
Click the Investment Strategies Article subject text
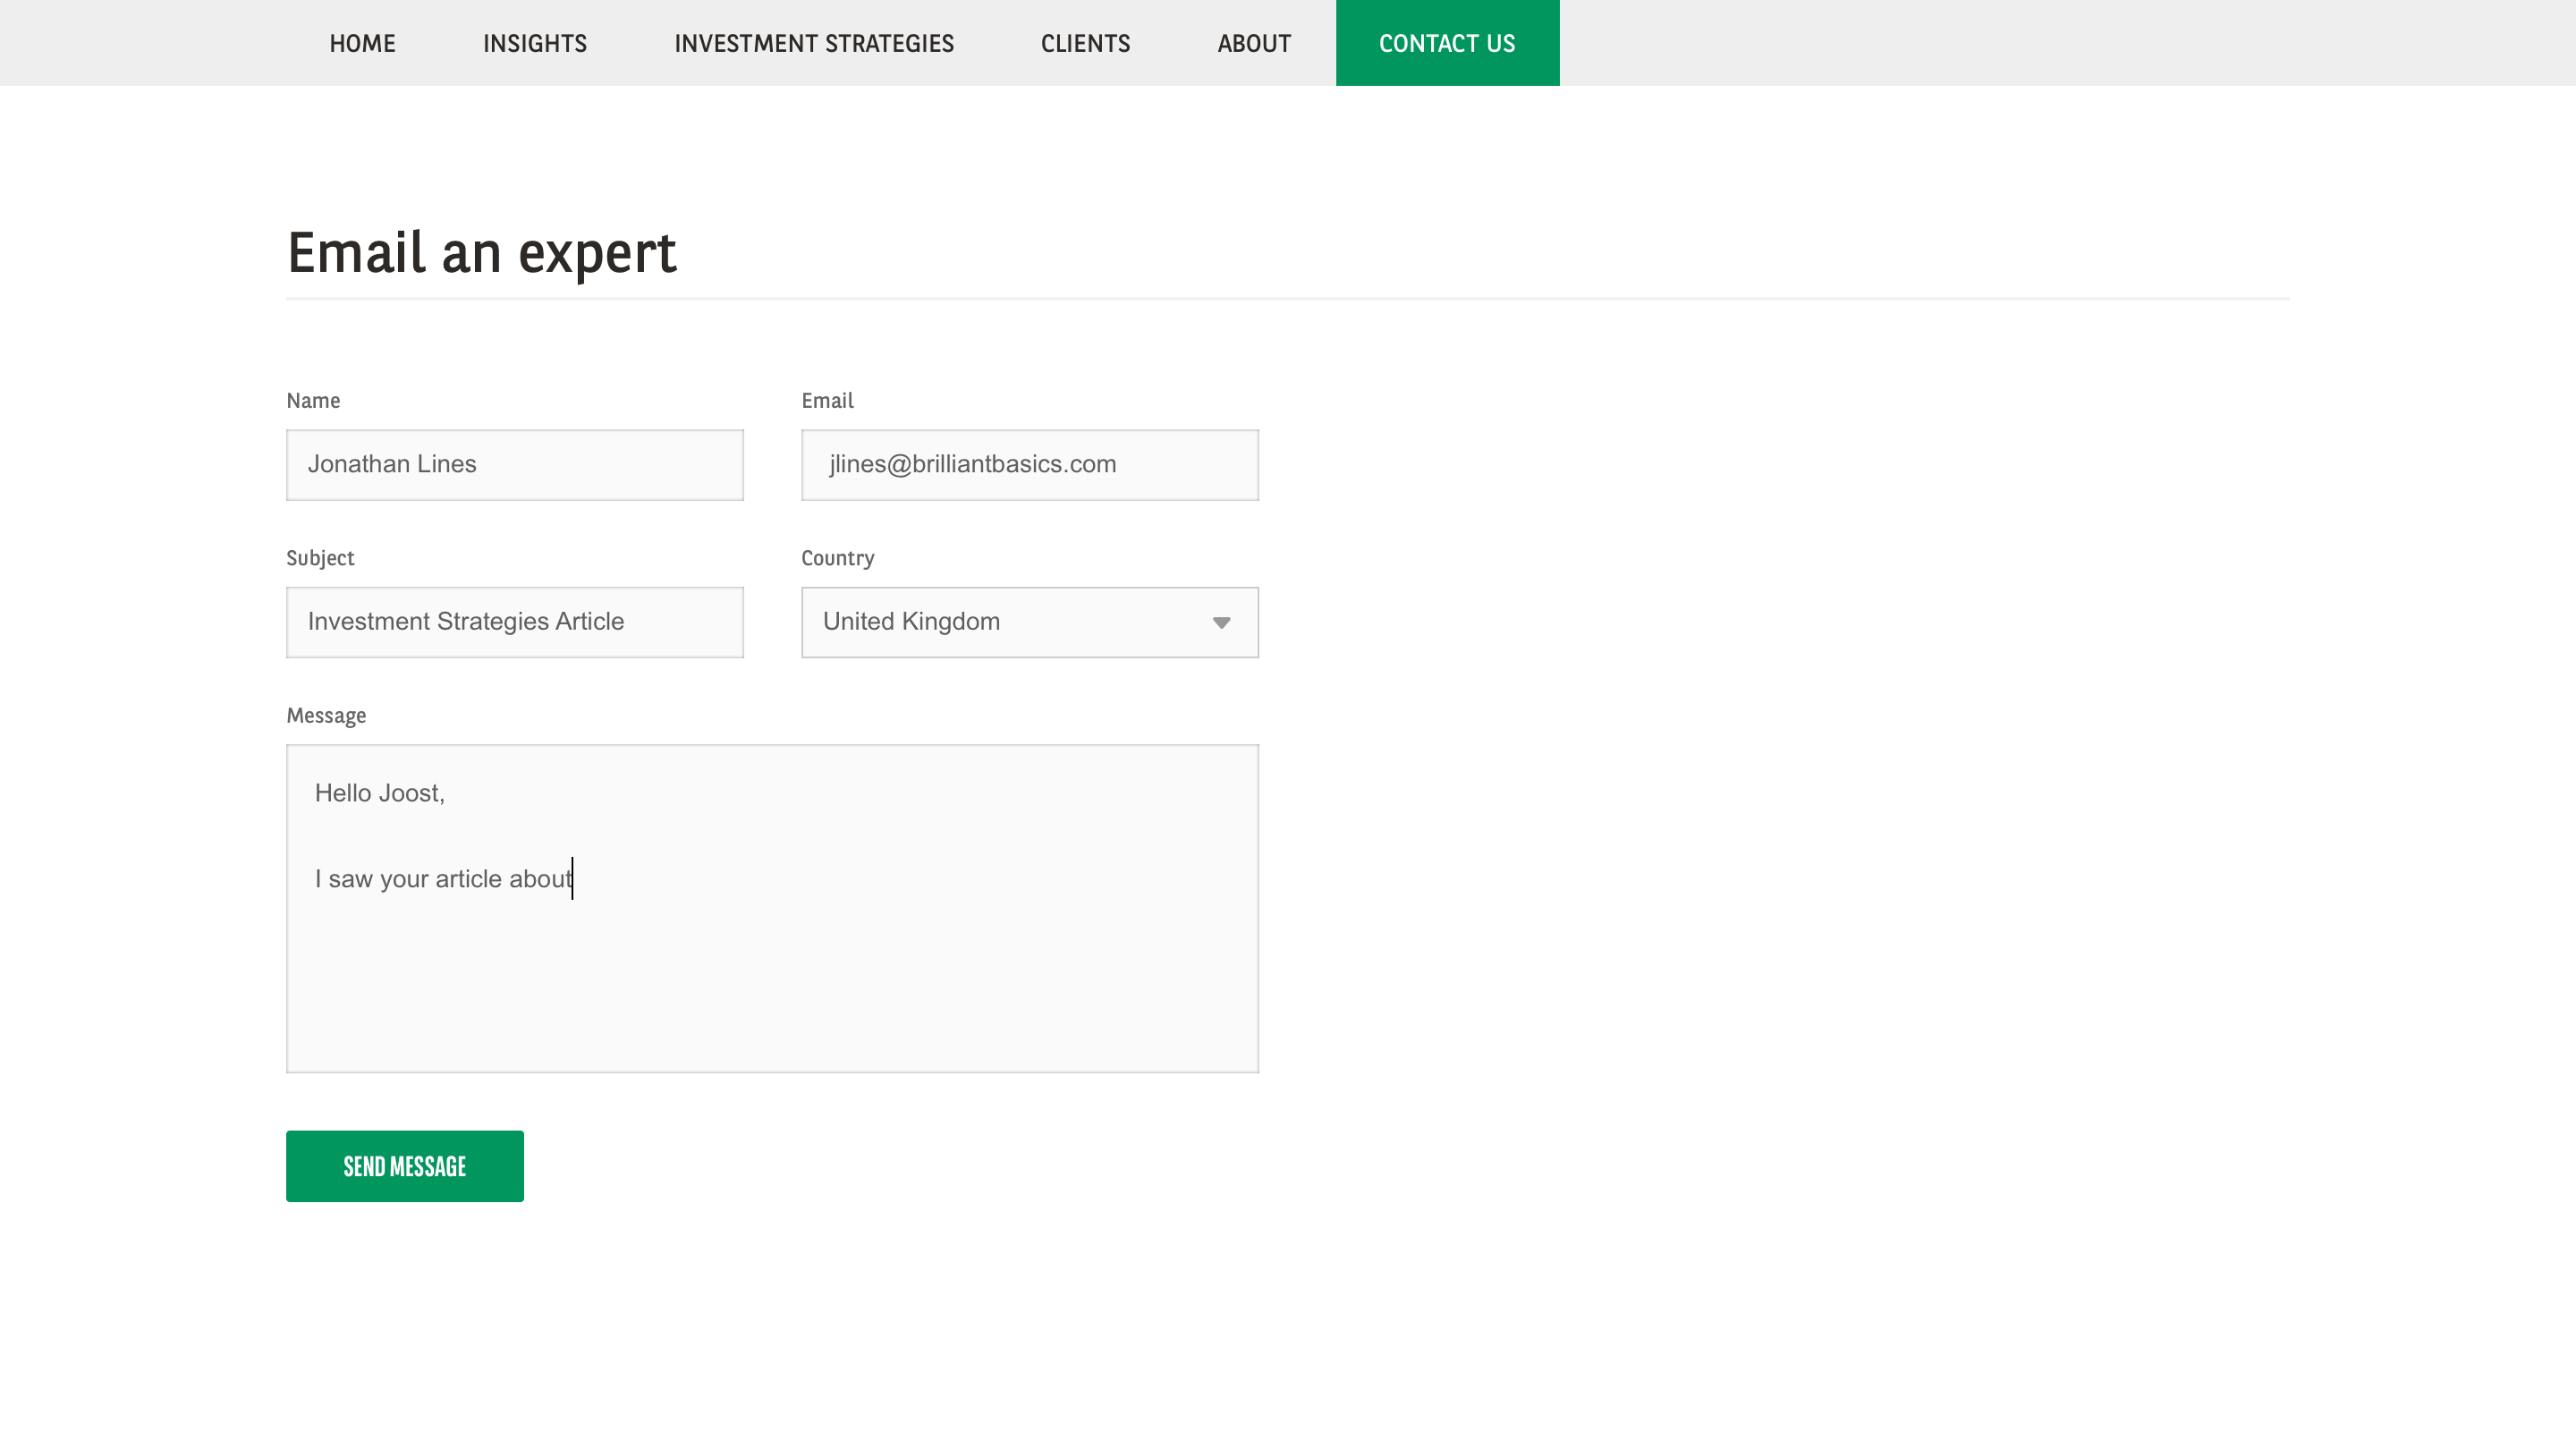click(465, 621)
